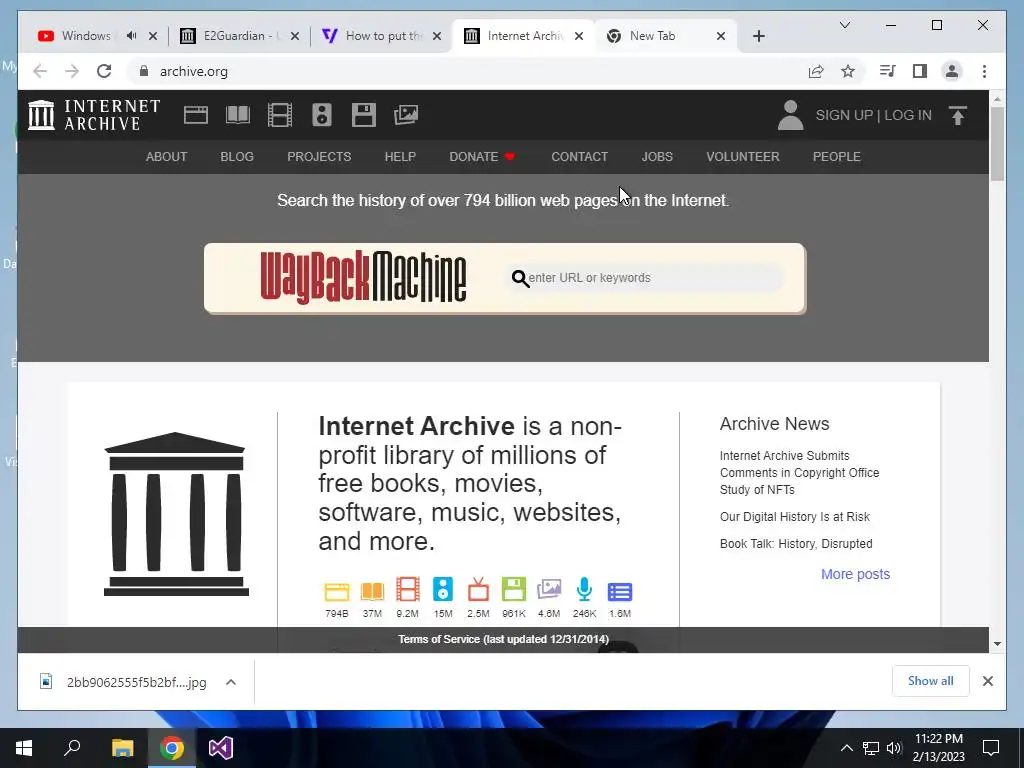
Task: Click the yellow web pages icon 794B
Action: pos(336,592)
